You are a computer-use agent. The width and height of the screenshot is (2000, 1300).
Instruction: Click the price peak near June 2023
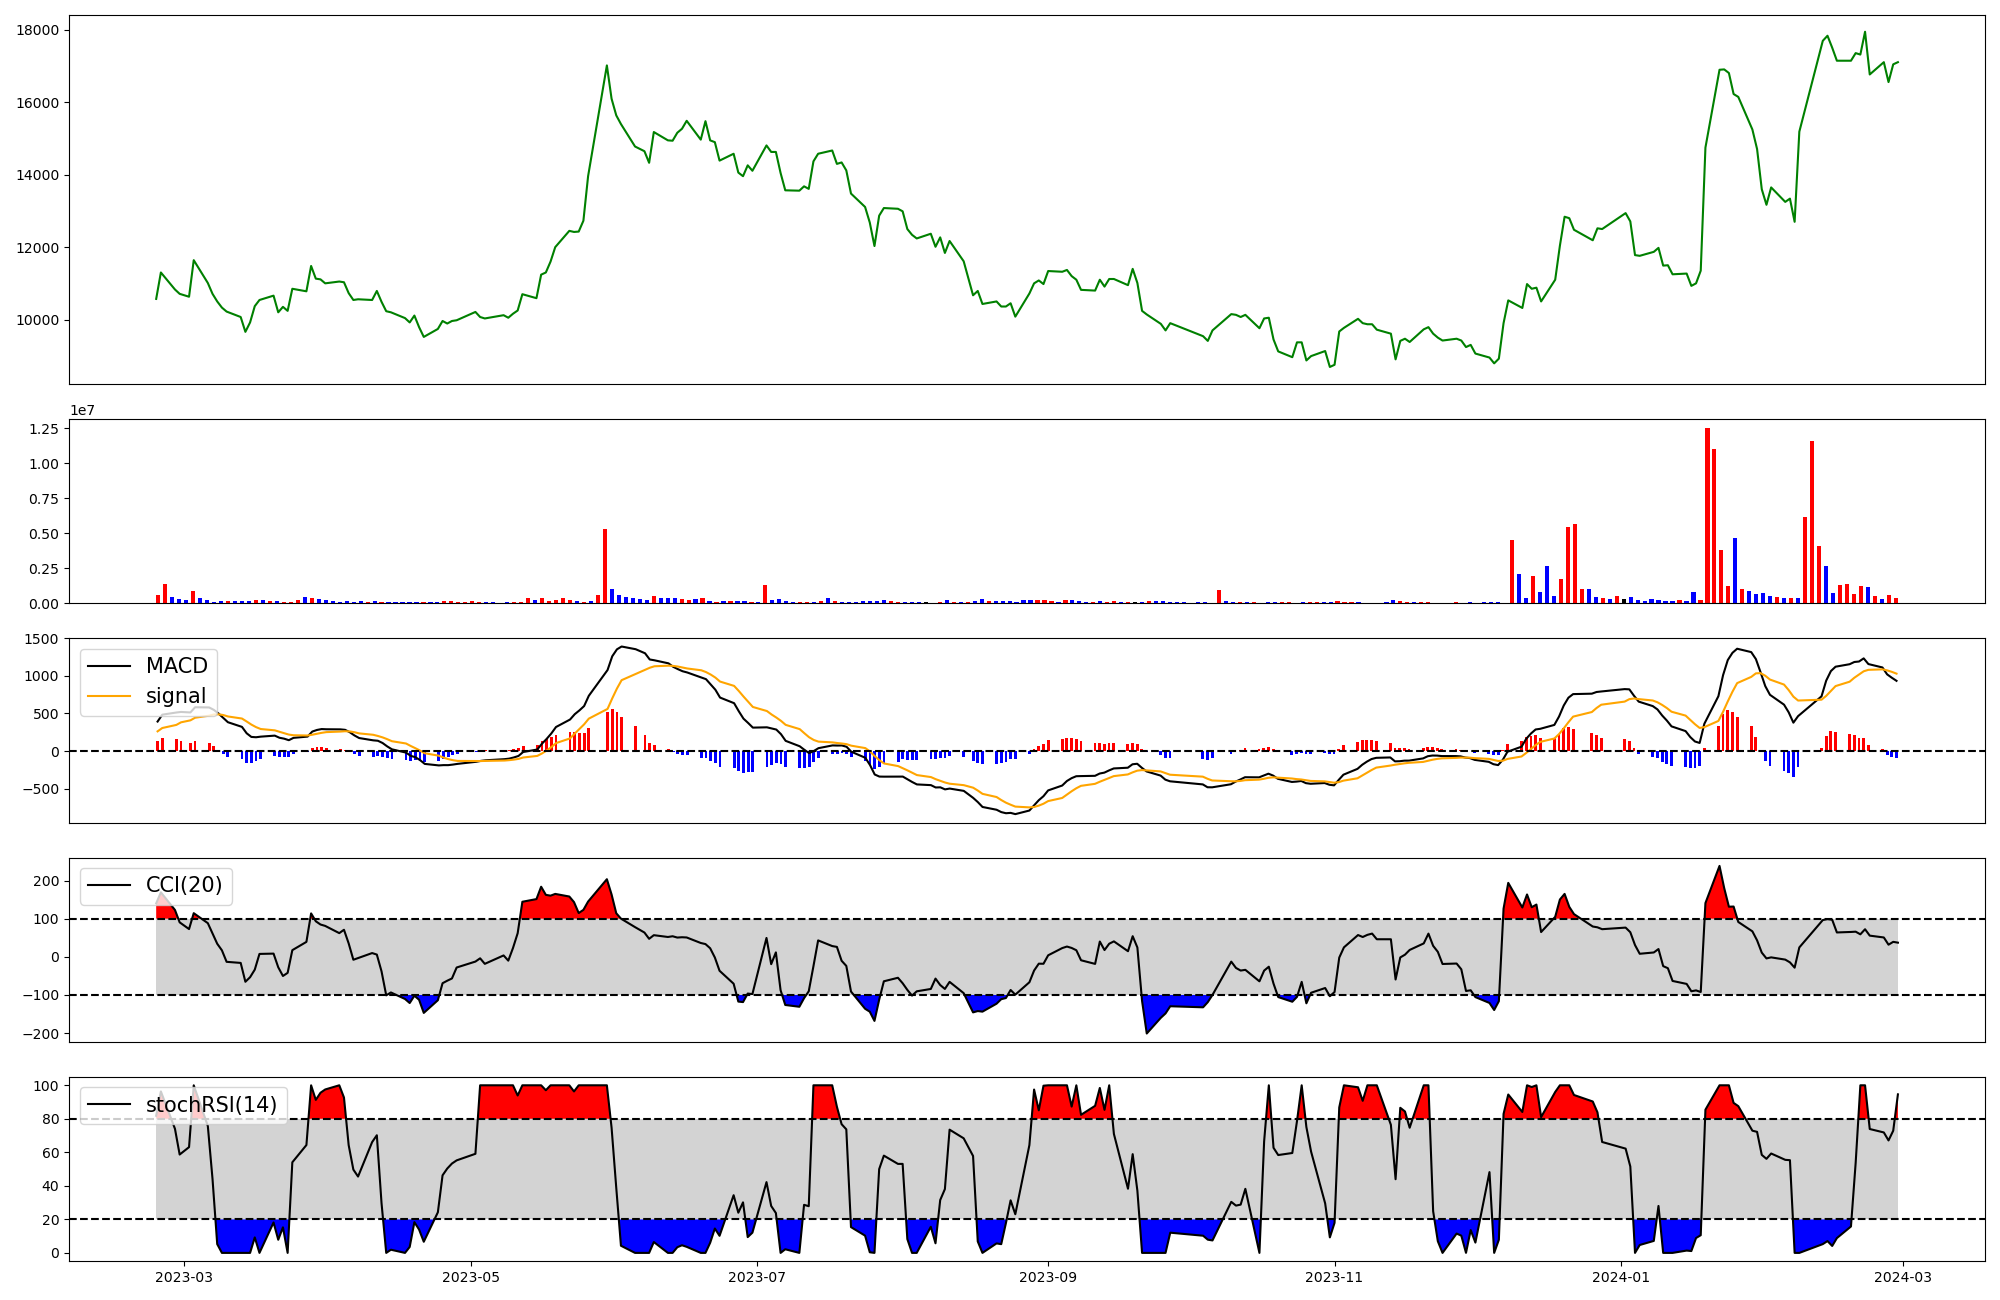point(606,66)
